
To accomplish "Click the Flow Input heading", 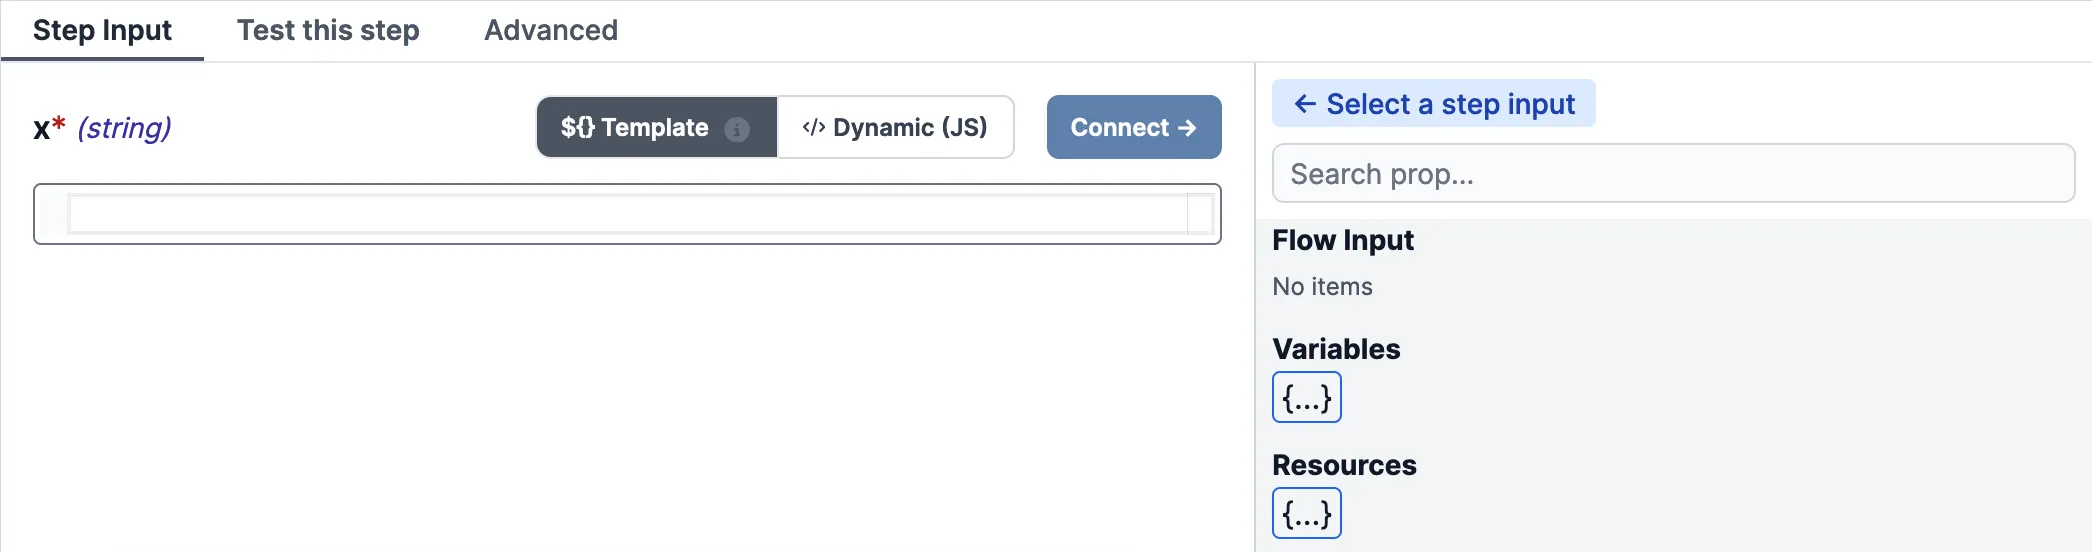I will pyautogui.click(x=1343, y=240).
